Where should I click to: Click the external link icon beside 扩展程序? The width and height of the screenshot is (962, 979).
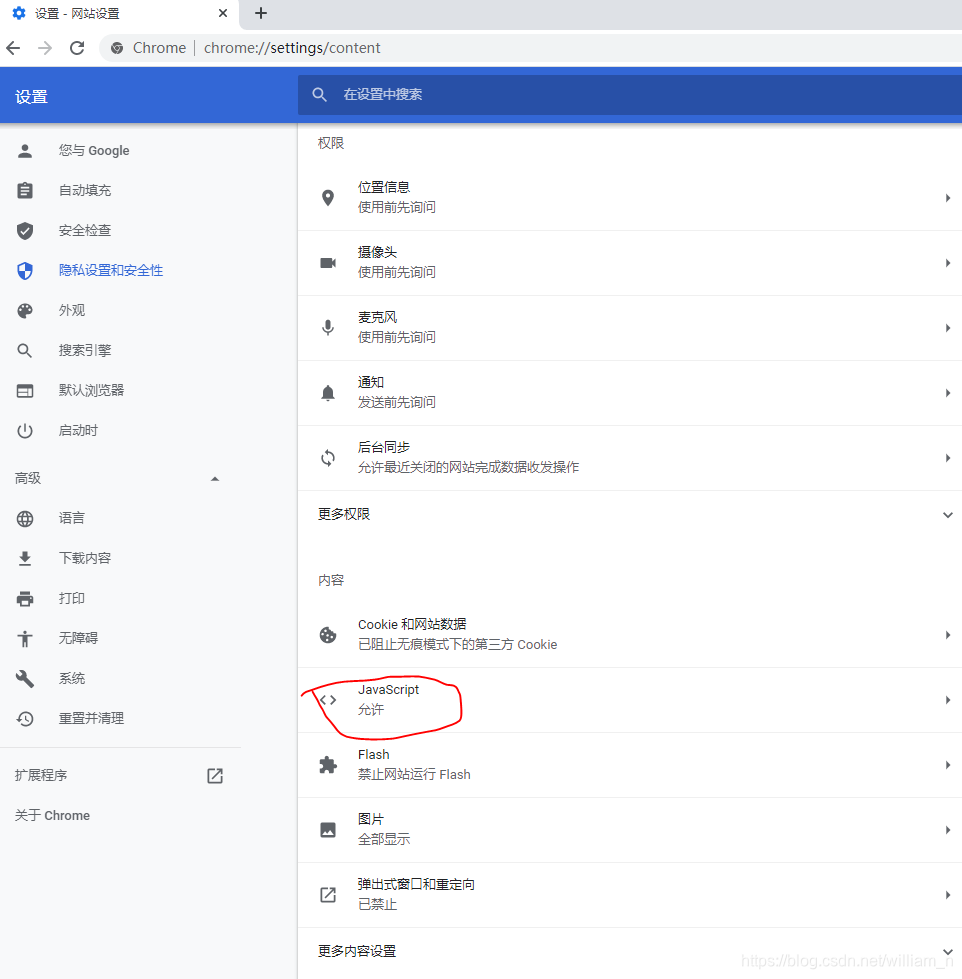point(215,775)
